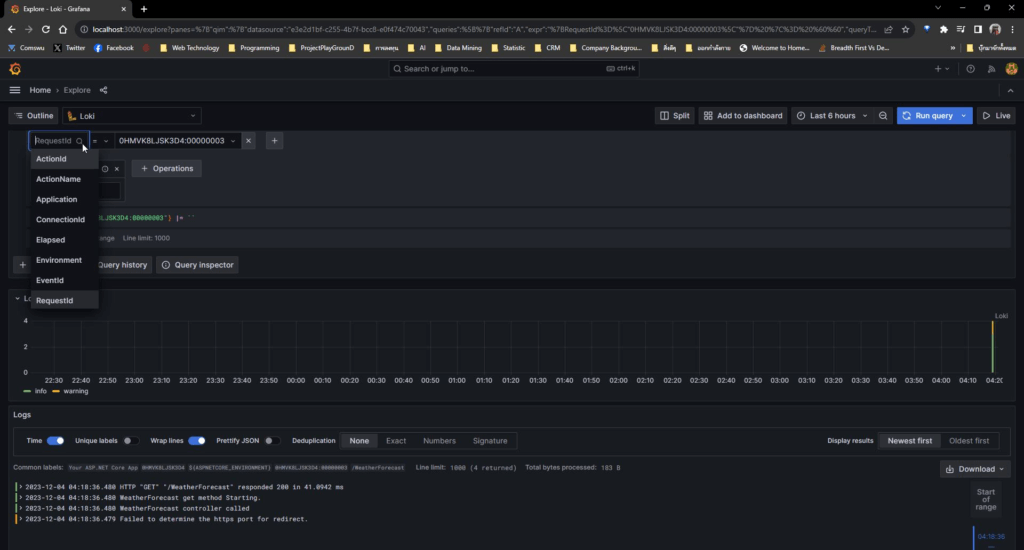1024x550 pixels.
Task: Open the Download dropdown
Action: (976, 469)
